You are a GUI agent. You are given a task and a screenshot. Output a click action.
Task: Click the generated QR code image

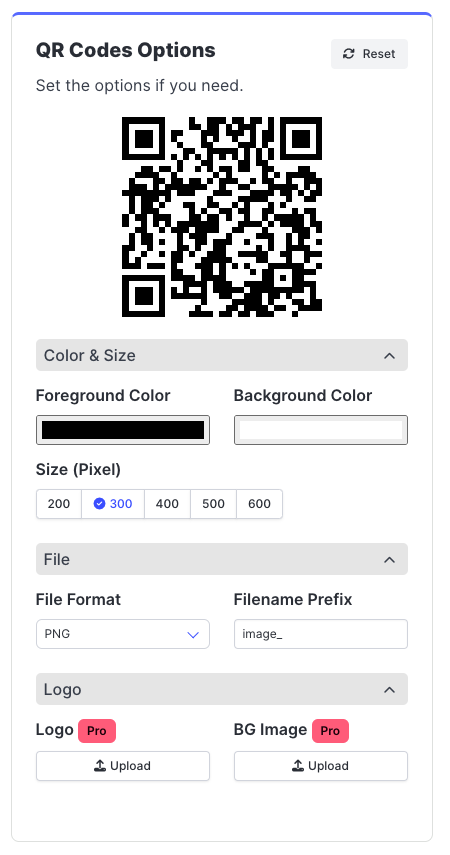click(x=221, y=217)
